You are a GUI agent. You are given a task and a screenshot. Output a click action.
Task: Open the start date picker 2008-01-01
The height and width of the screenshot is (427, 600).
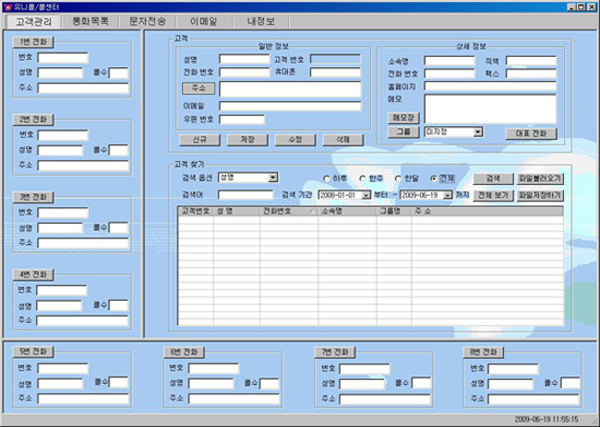point(366,195)
